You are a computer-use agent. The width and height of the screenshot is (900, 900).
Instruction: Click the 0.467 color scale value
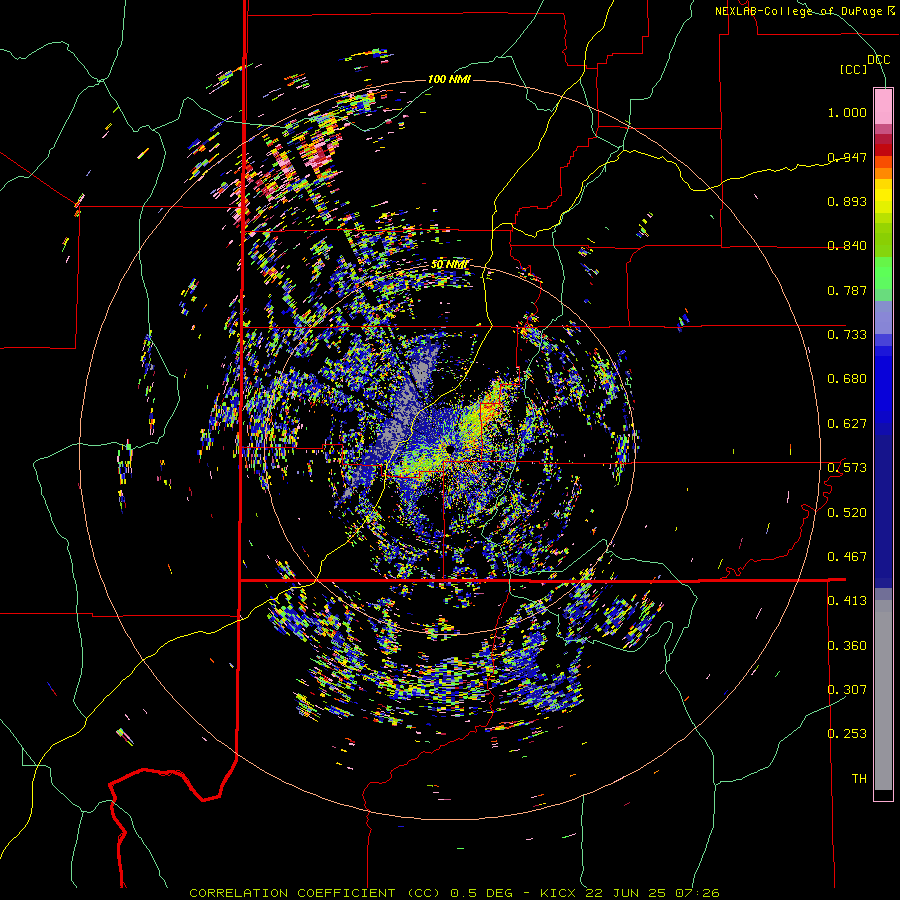847,557
